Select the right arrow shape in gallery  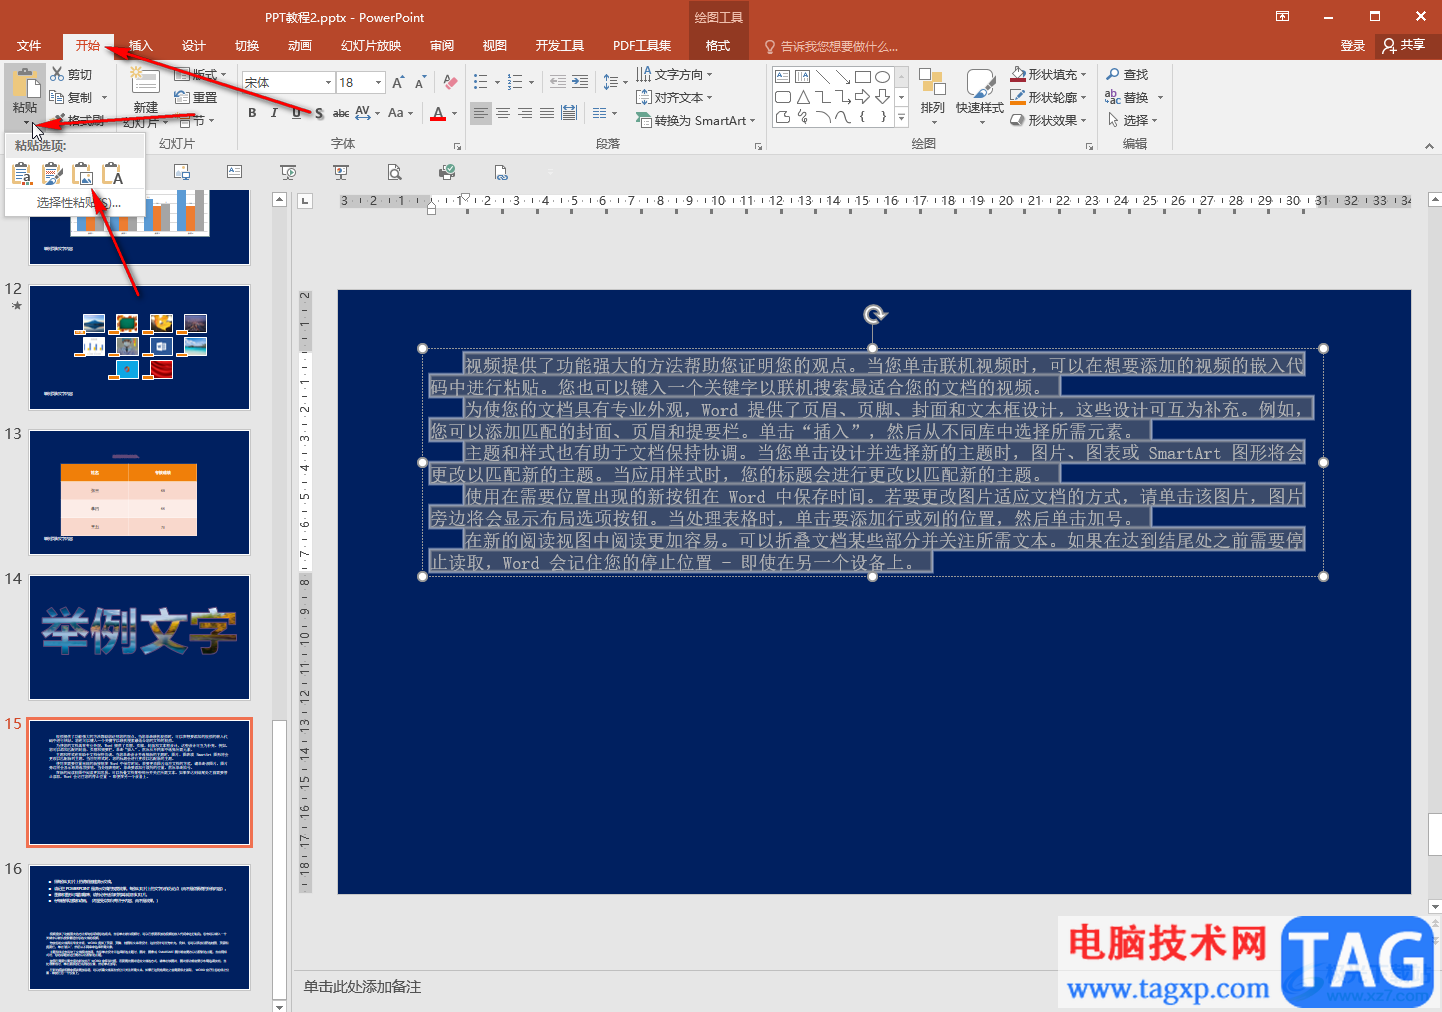[862, 97]
